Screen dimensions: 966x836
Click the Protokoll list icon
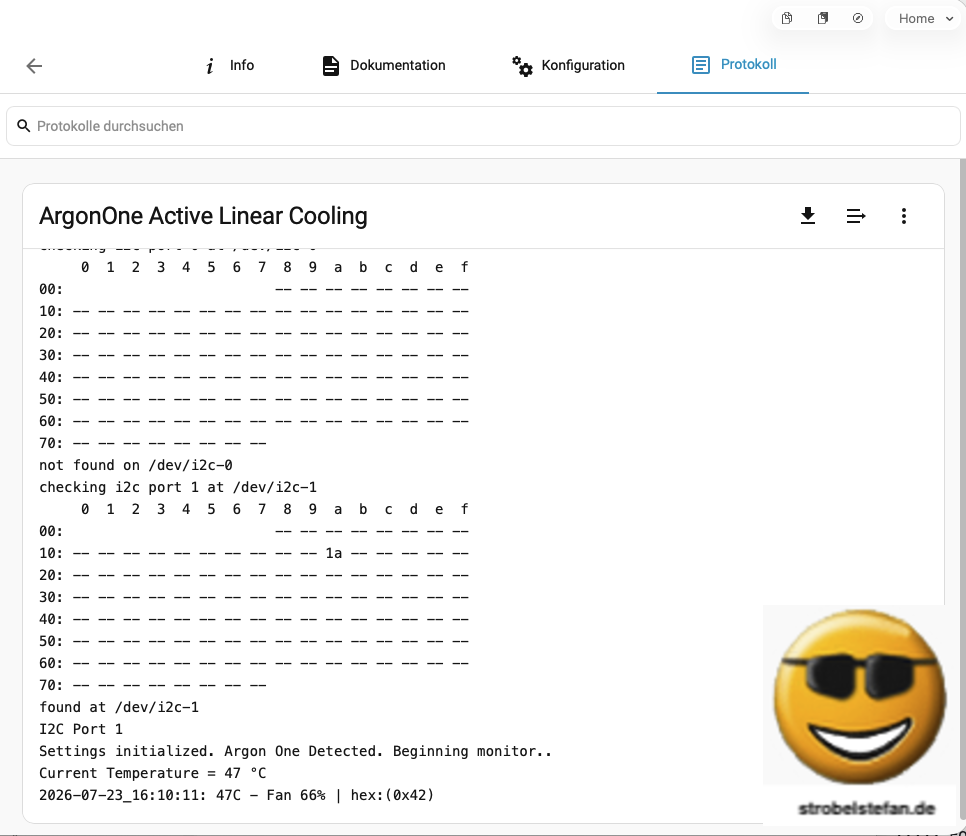[700, 65]
